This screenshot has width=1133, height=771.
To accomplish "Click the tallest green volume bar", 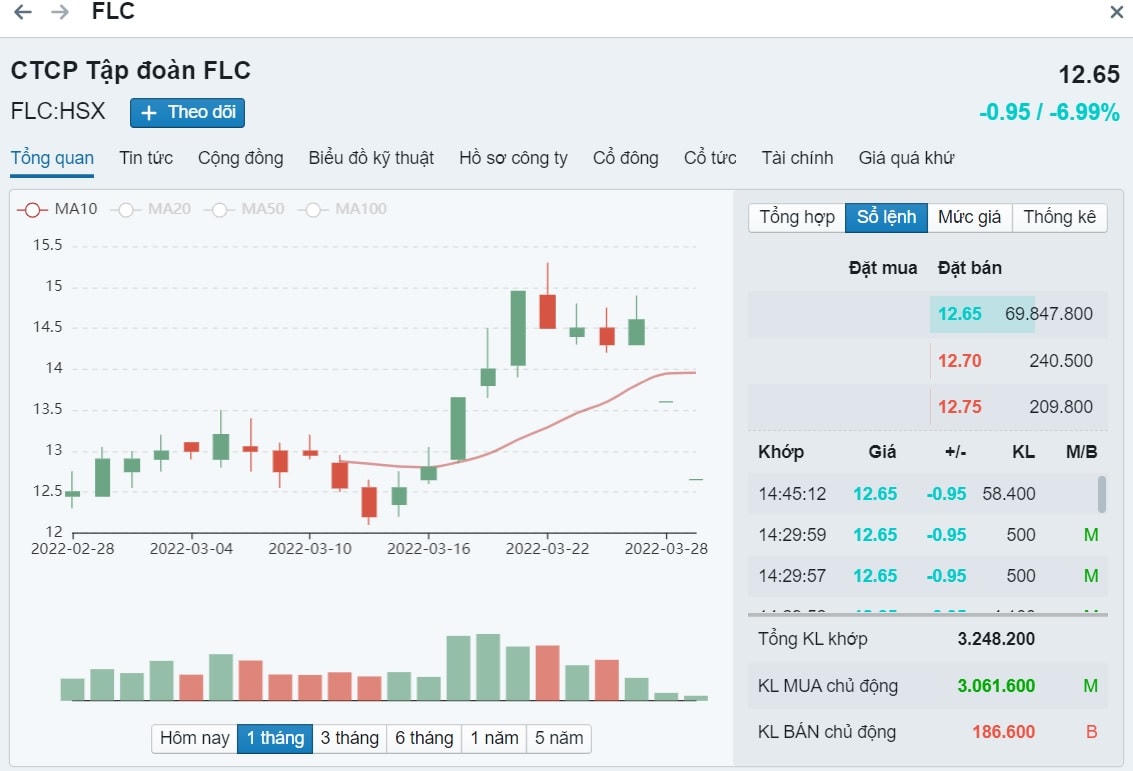I will click(488, 667).
